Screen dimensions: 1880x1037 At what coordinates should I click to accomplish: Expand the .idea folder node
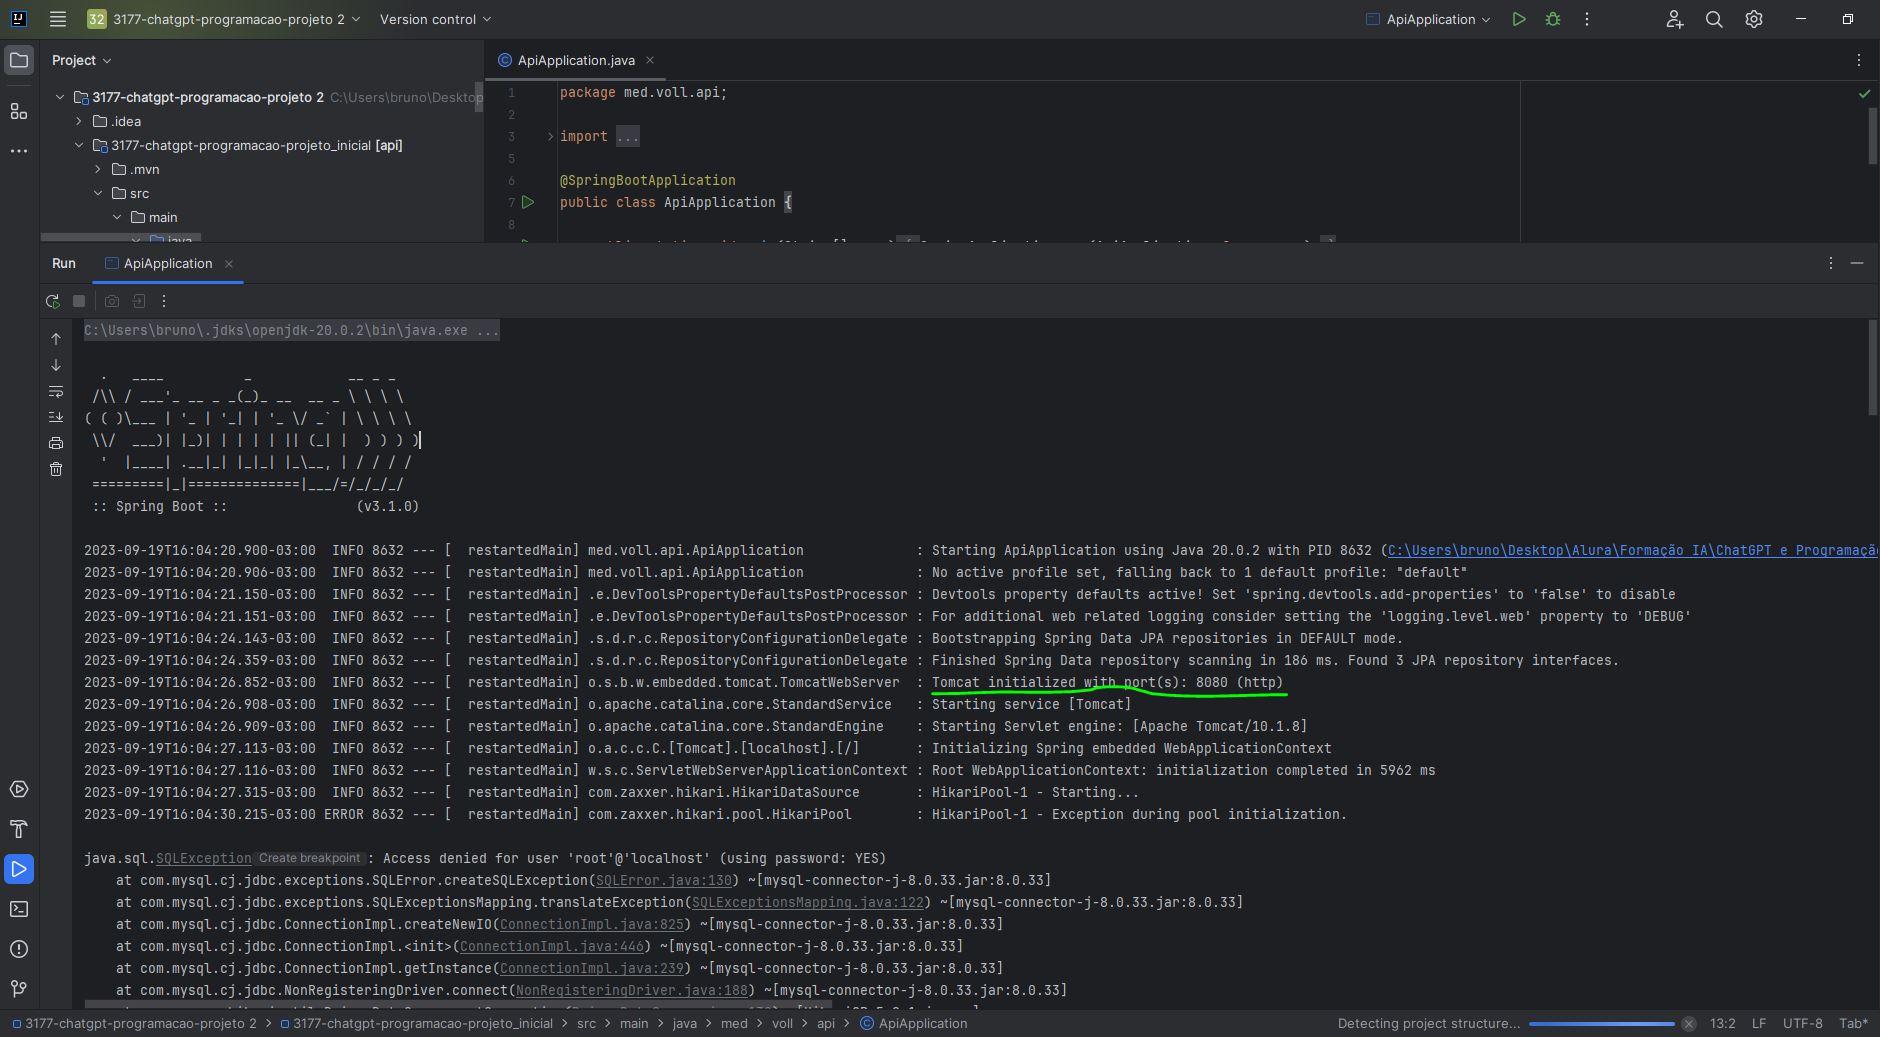pos(79,121)
